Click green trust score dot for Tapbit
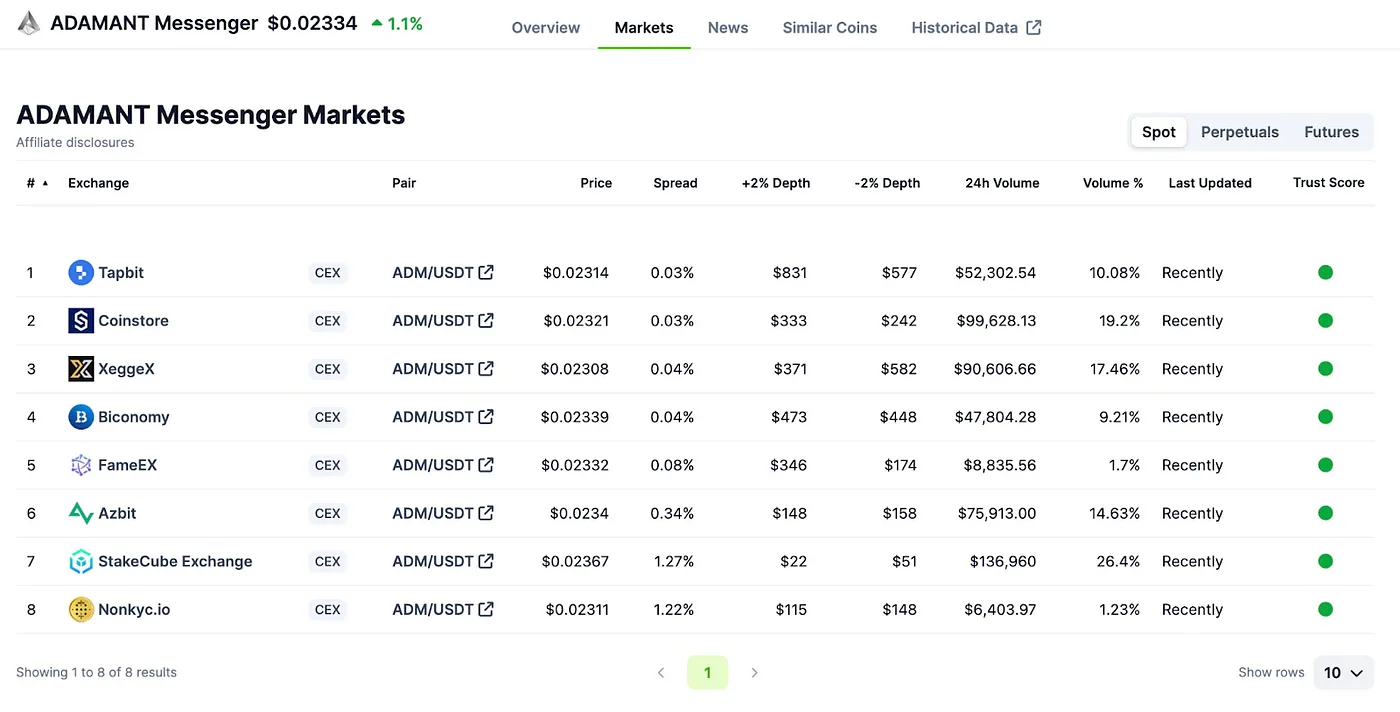 tap(1325, 272)
